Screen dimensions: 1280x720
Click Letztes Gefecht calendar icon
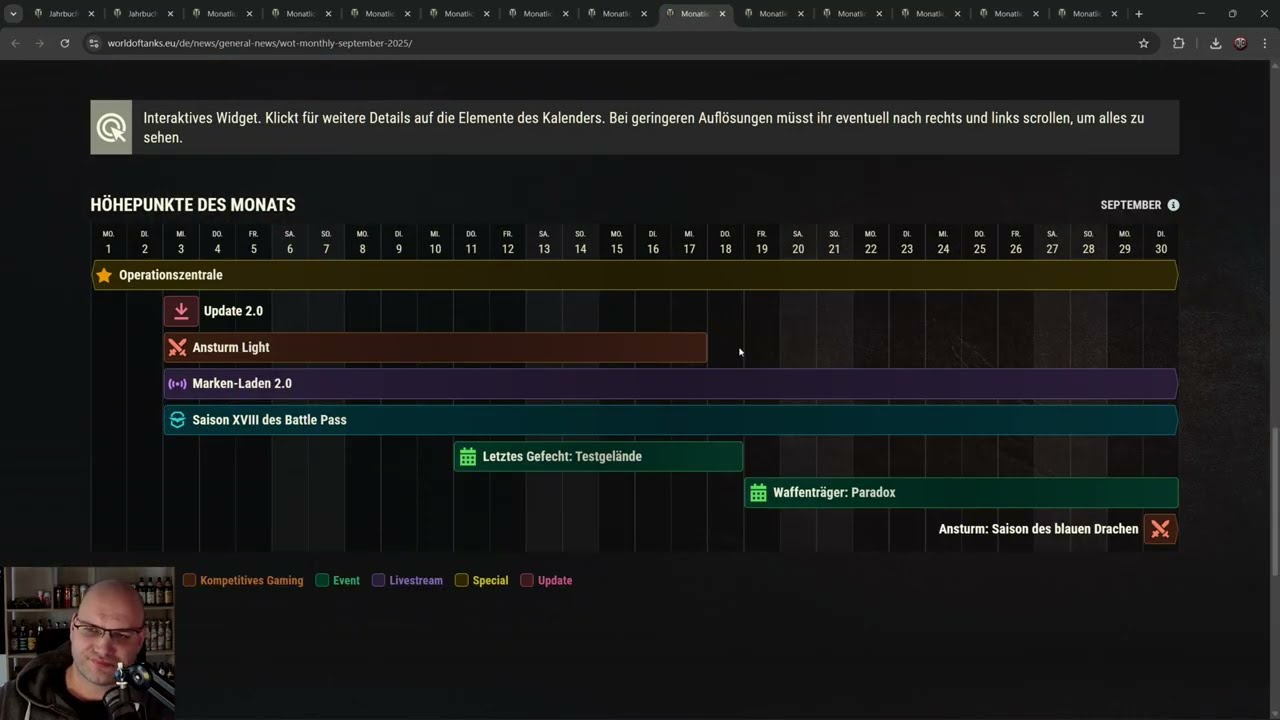click(467, 457)
